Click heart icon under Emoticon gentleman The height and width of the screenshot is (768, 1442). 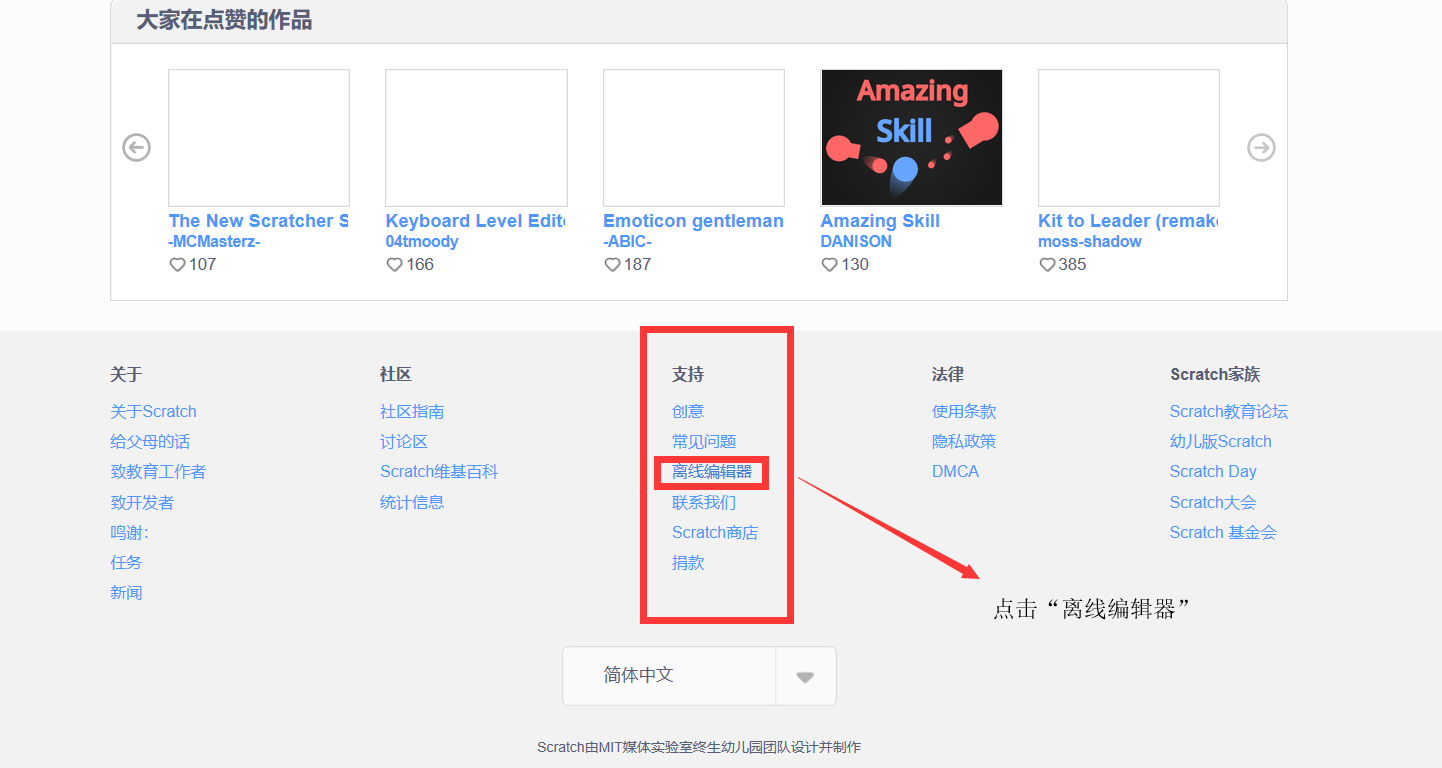(x=612, y=265)
